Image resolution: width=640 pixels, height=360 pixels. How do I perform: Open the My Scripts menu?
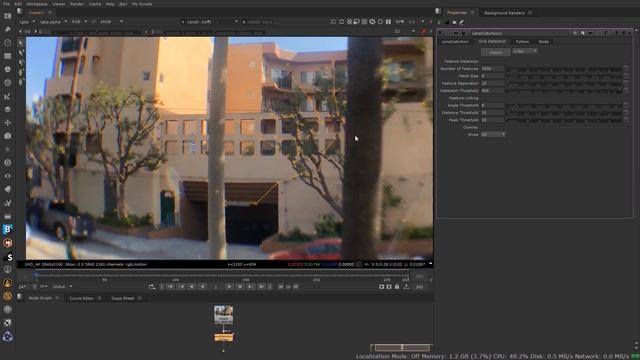142,4
